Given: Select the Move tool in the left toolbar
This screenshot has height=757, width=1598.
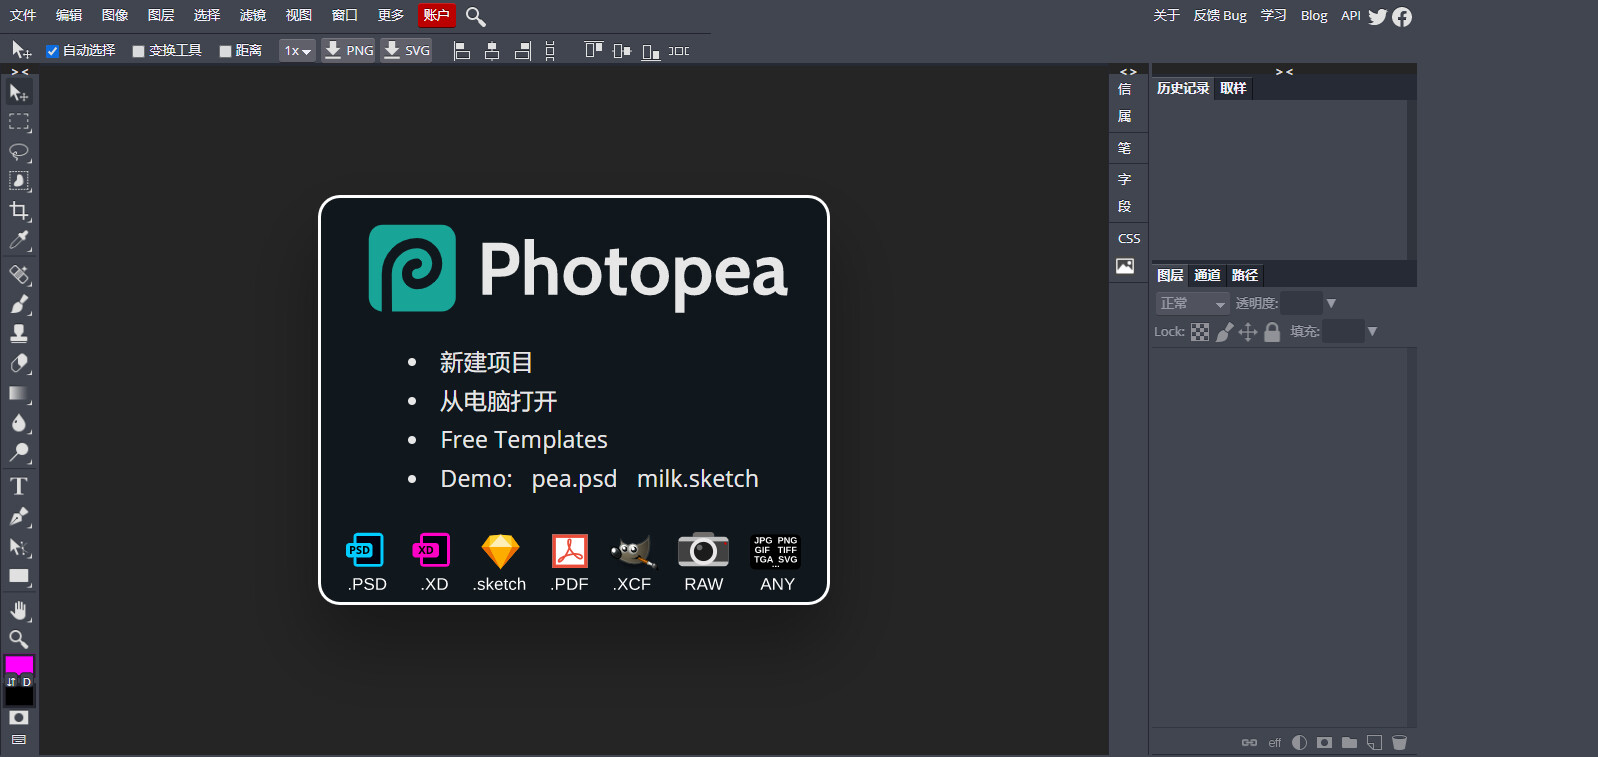Looking at the screenshot, I should (19, 93).
